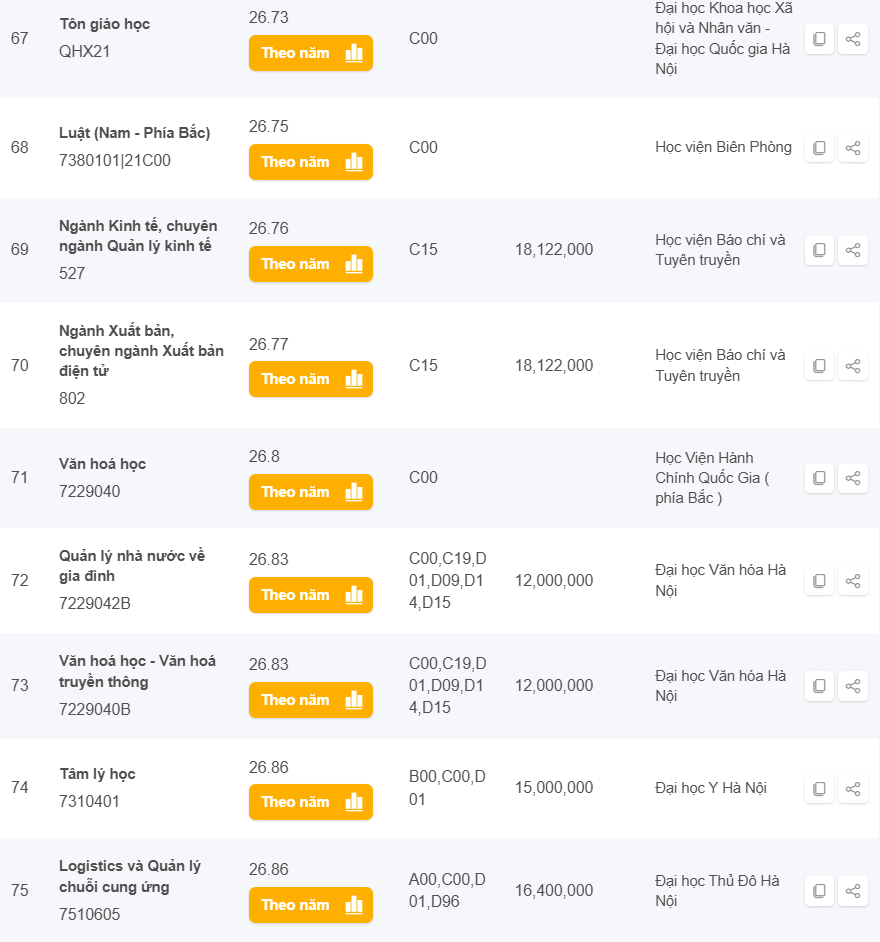The image size is (880, 942).
Task: Copy the Luật (Nam - Phía Bắc) row
Action: [x=819, y=148]
